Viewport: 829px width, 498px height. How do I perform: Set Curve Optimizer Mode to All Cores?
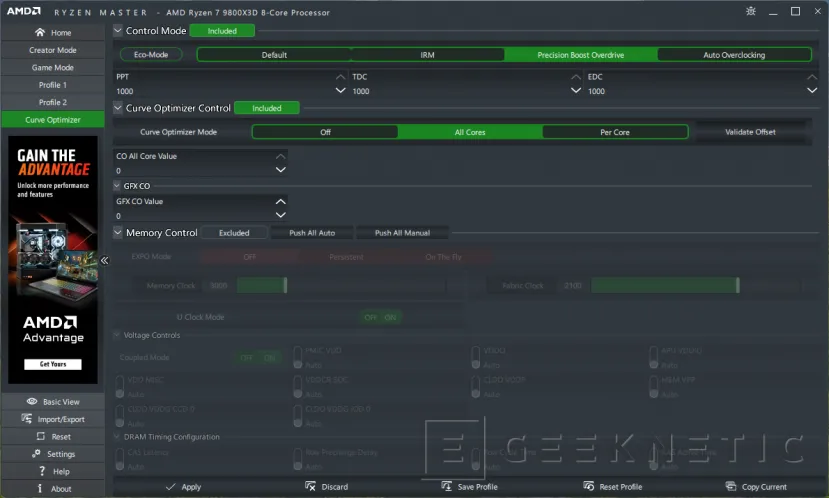coord(470,132)
